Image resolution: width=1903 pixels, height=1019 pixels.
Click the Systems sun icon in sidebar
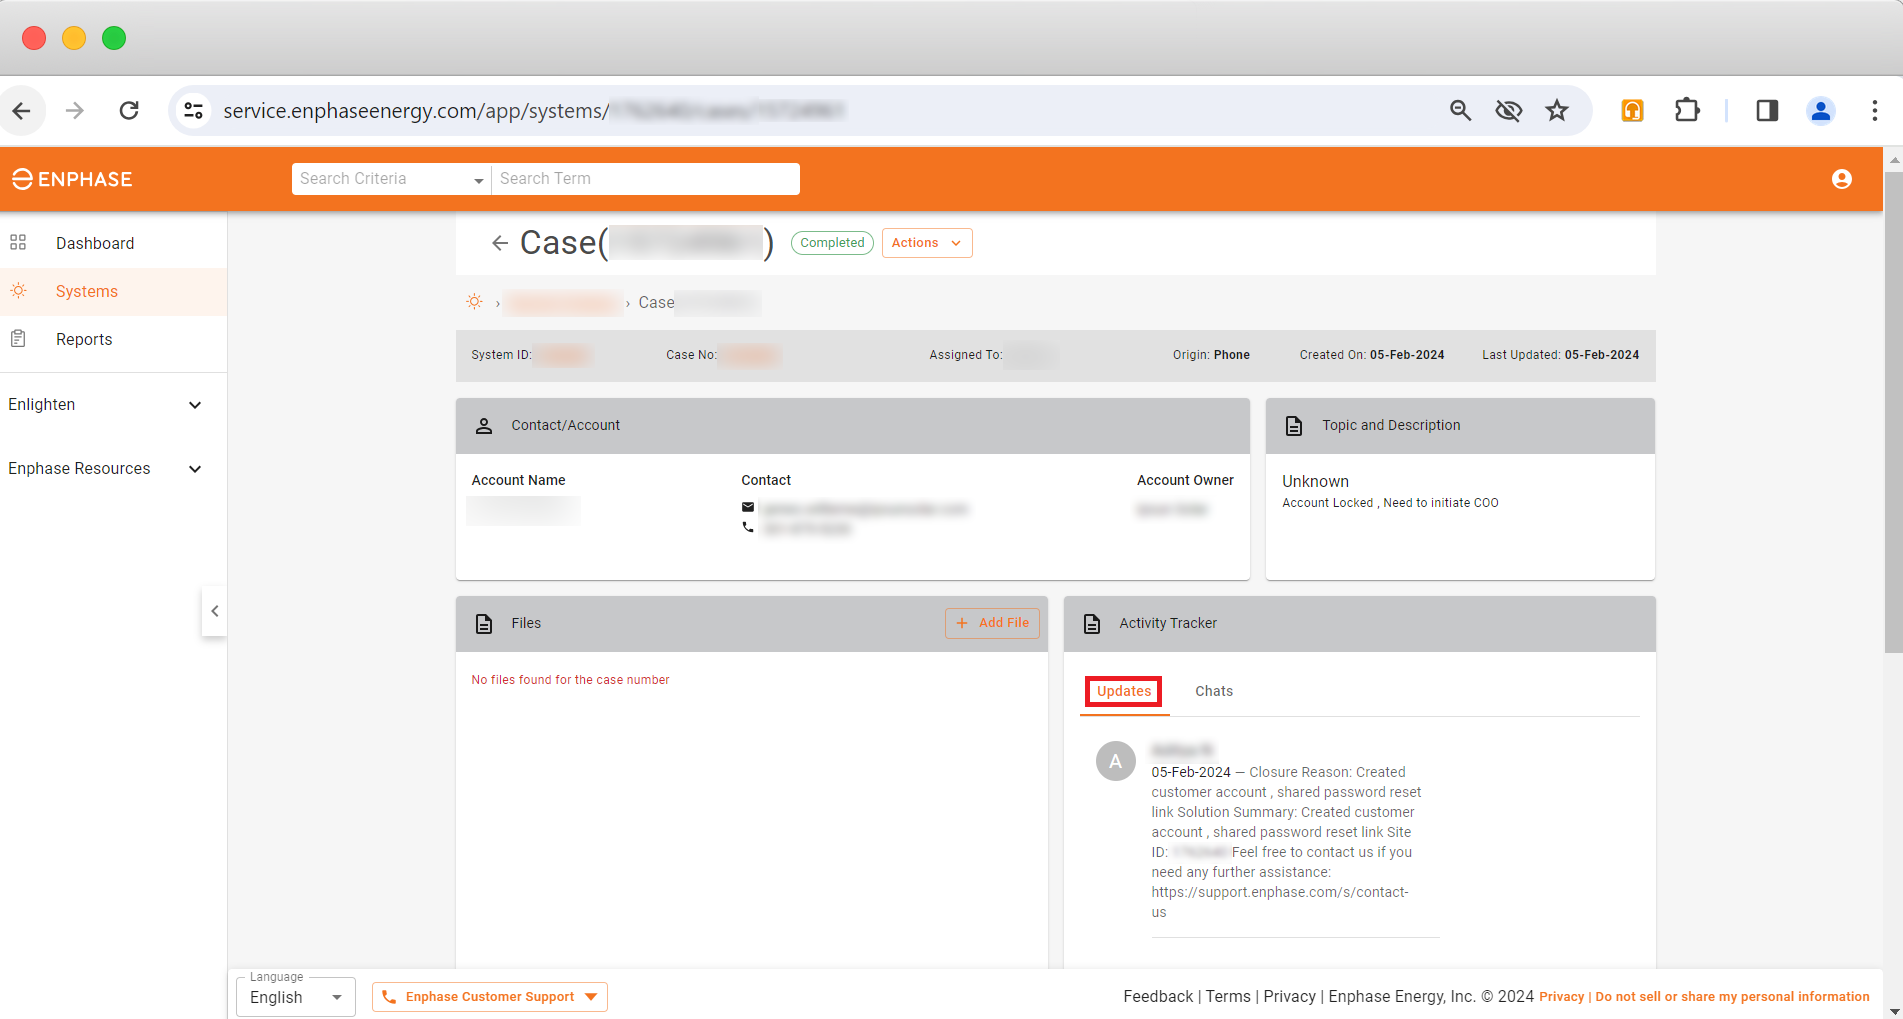point(19,291)
